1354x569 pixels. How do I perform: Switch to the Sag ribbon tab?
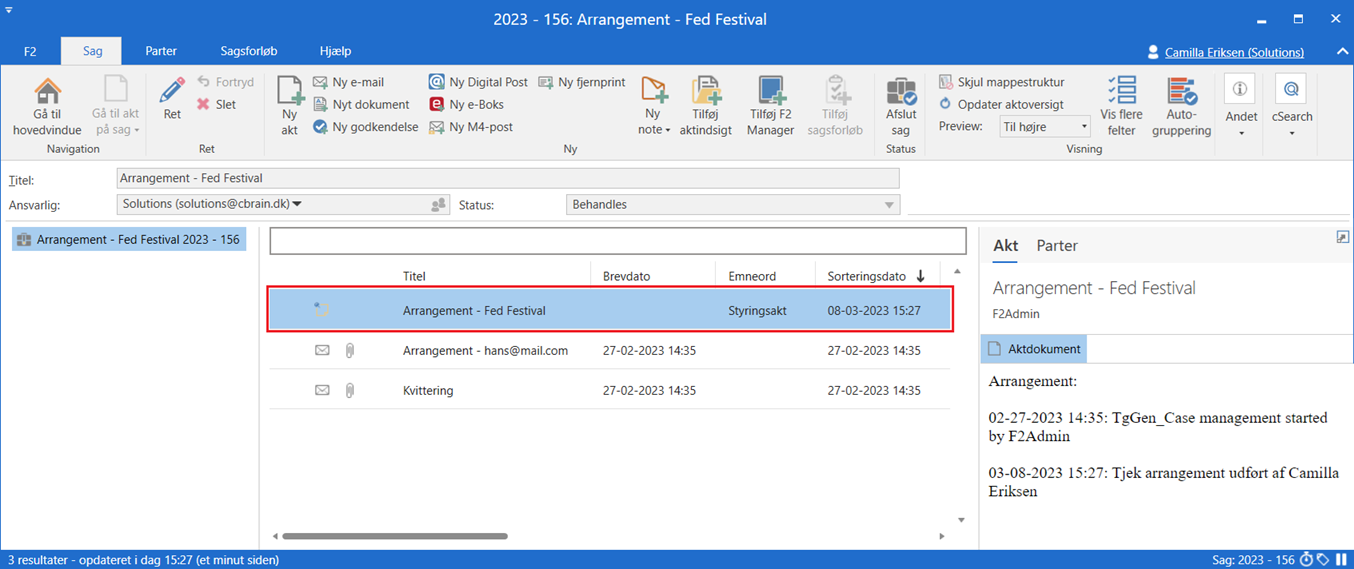pos(92,51)
